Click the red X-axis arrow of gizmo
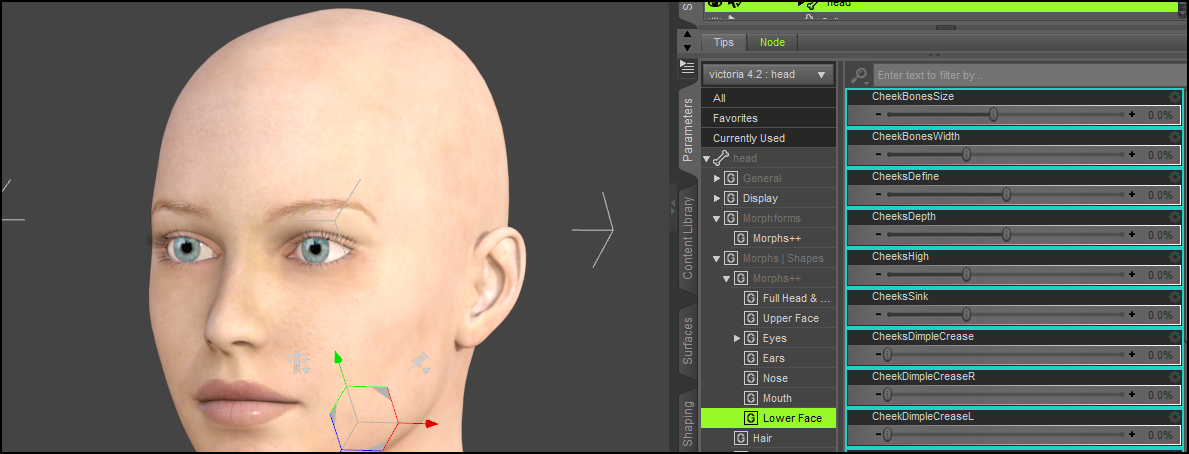1189x454 pixels. click(x=429, y=424)
